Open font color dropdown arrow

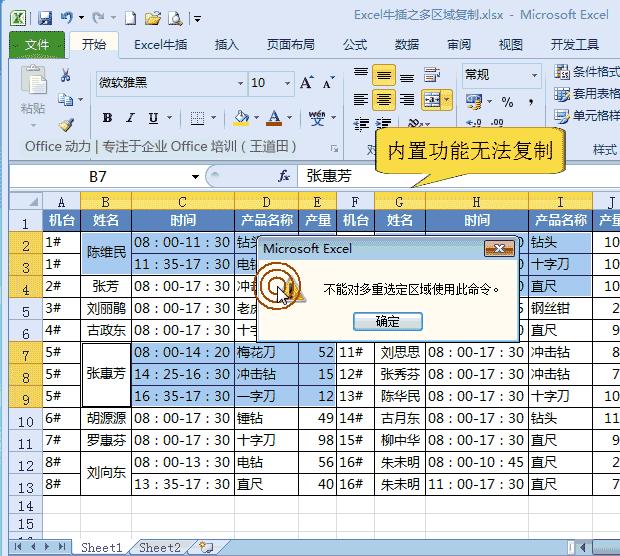point(289,117)
